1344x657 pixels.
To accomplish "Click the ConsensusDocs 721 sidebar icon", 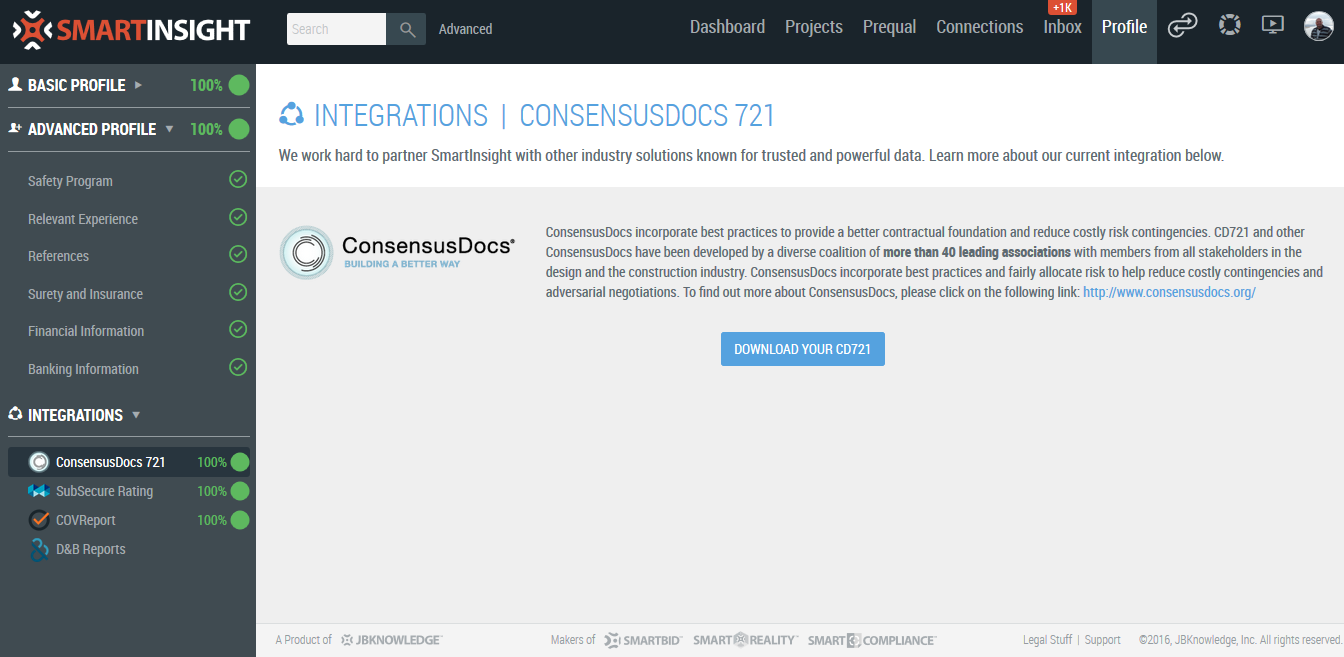I will click(39, 462).
